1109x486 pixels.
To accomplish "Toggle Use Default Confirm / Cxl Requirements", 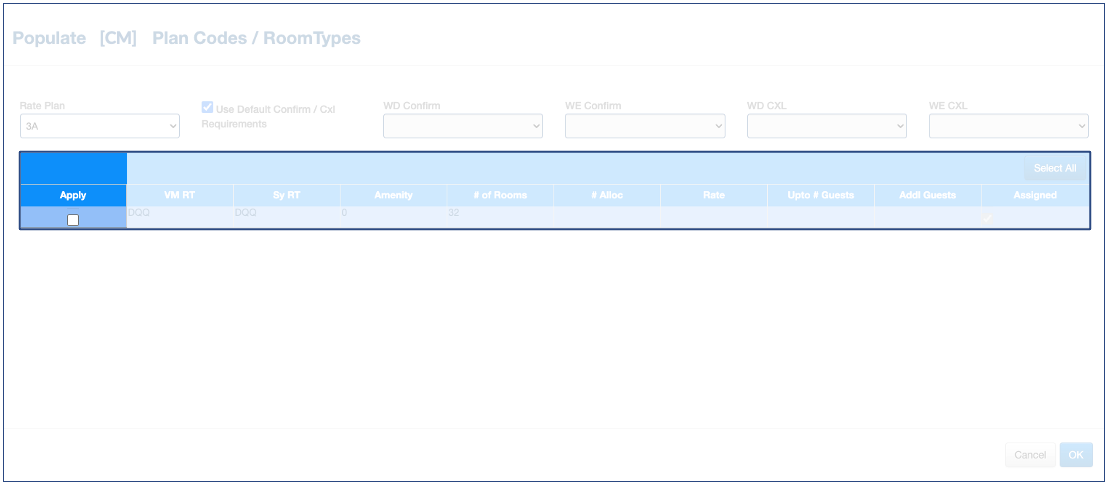I will (x=208, y=107).
